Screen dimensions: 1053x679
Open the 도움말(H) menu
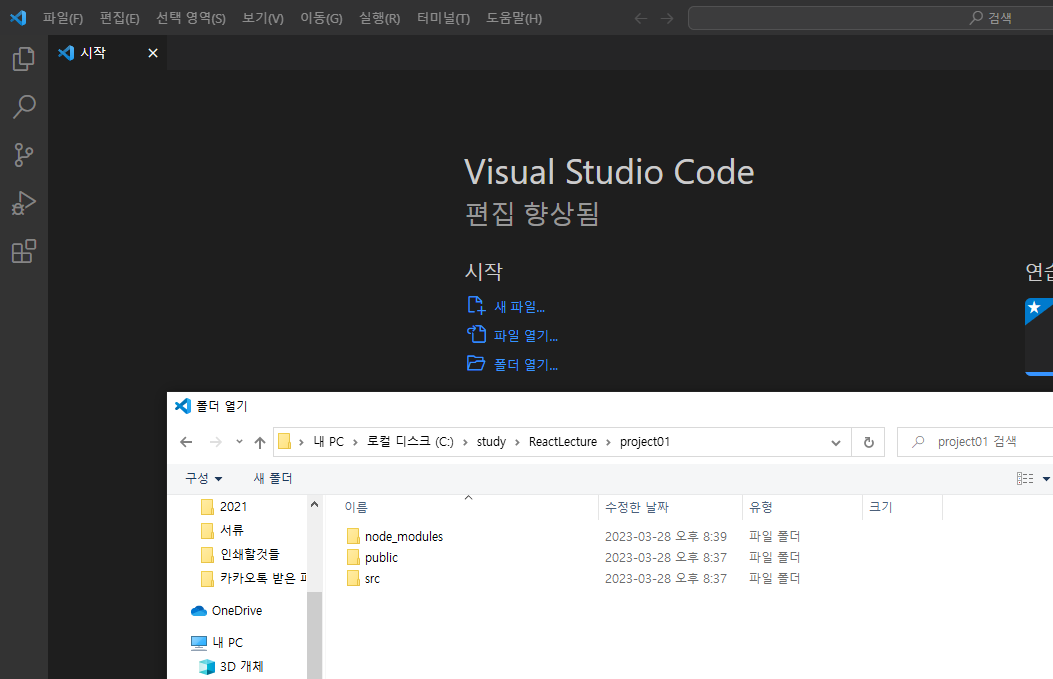(x=514, y=18)
